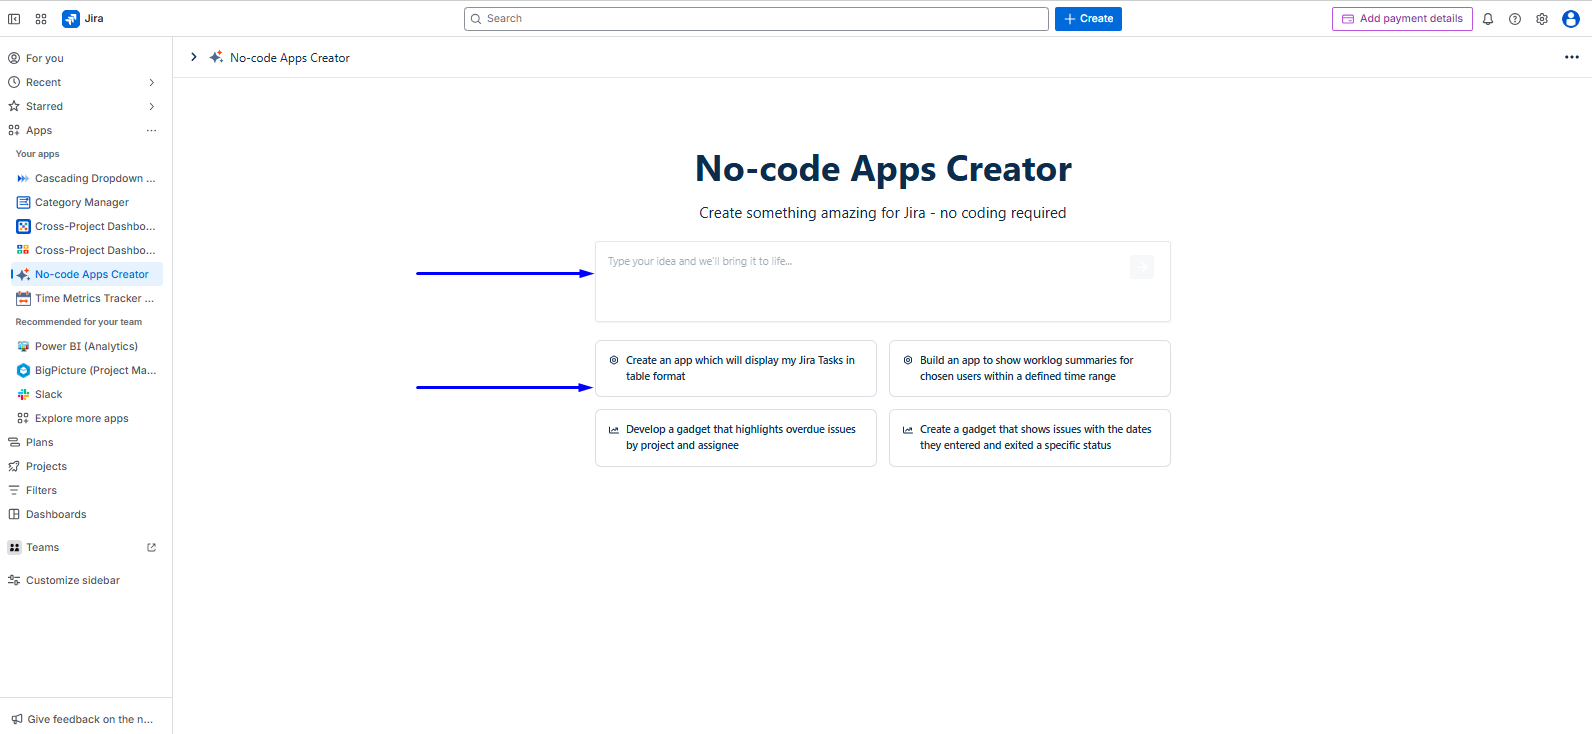Click the Cascading Dropdown app icon

(x=23, y=178)
